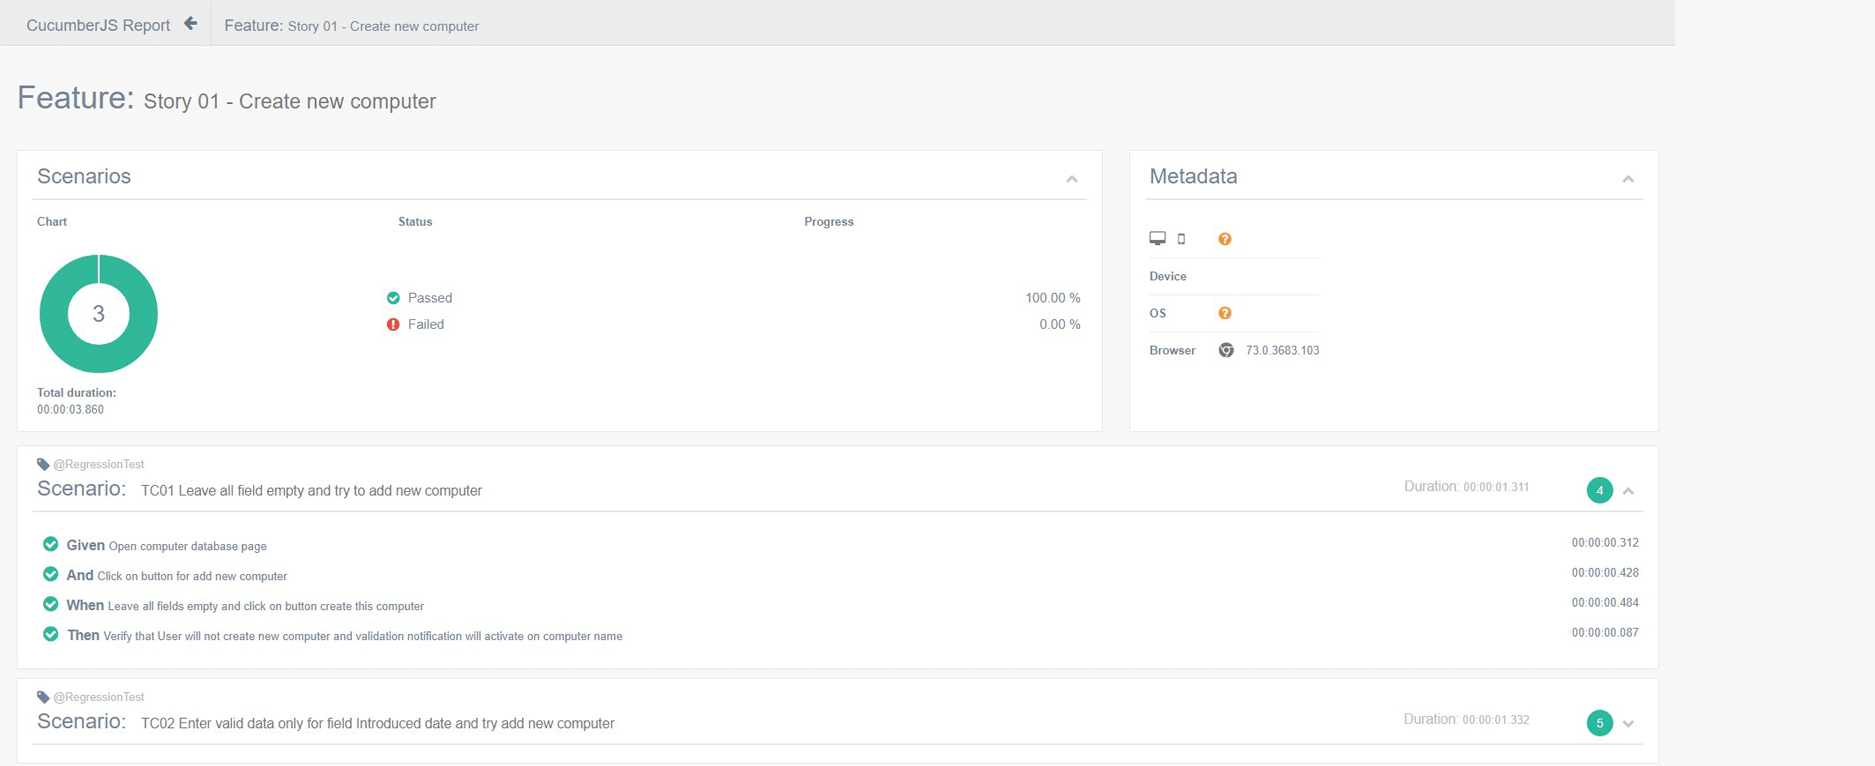Screen dimensions: 1875x766
Task: Click the check icon for Then step
Action: click(x=50, y=634)
